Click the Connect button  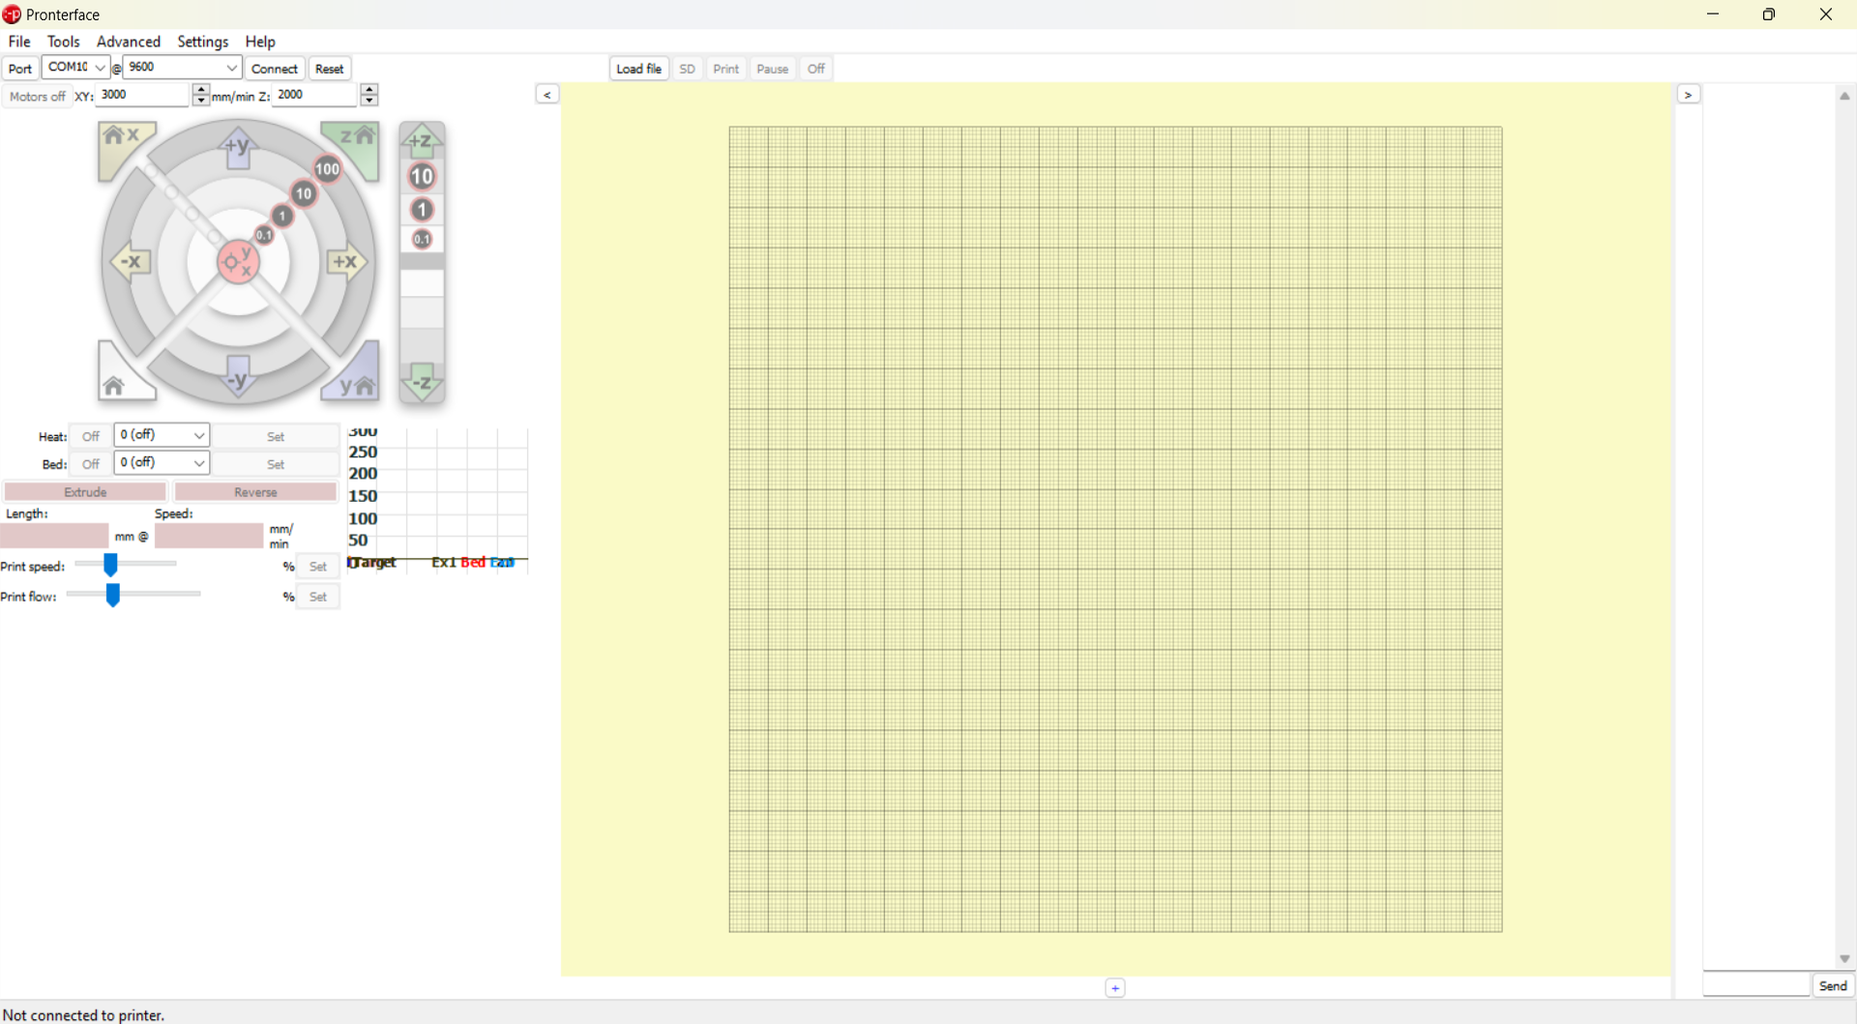click(275, 68)
